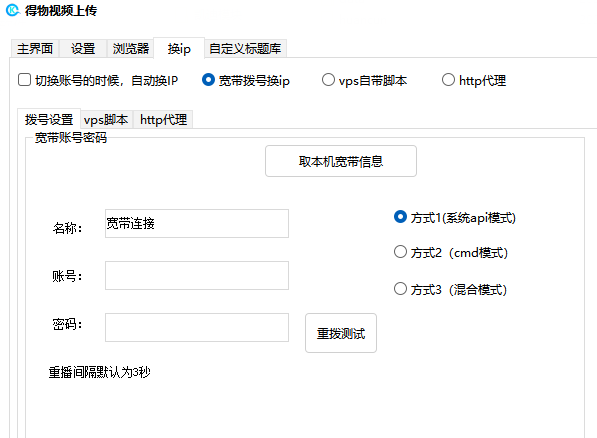Image resolution: width=597 pixels, height=438 pixels.
Task: Open the 自定义标题库 tab
Action: coord(245,49)
